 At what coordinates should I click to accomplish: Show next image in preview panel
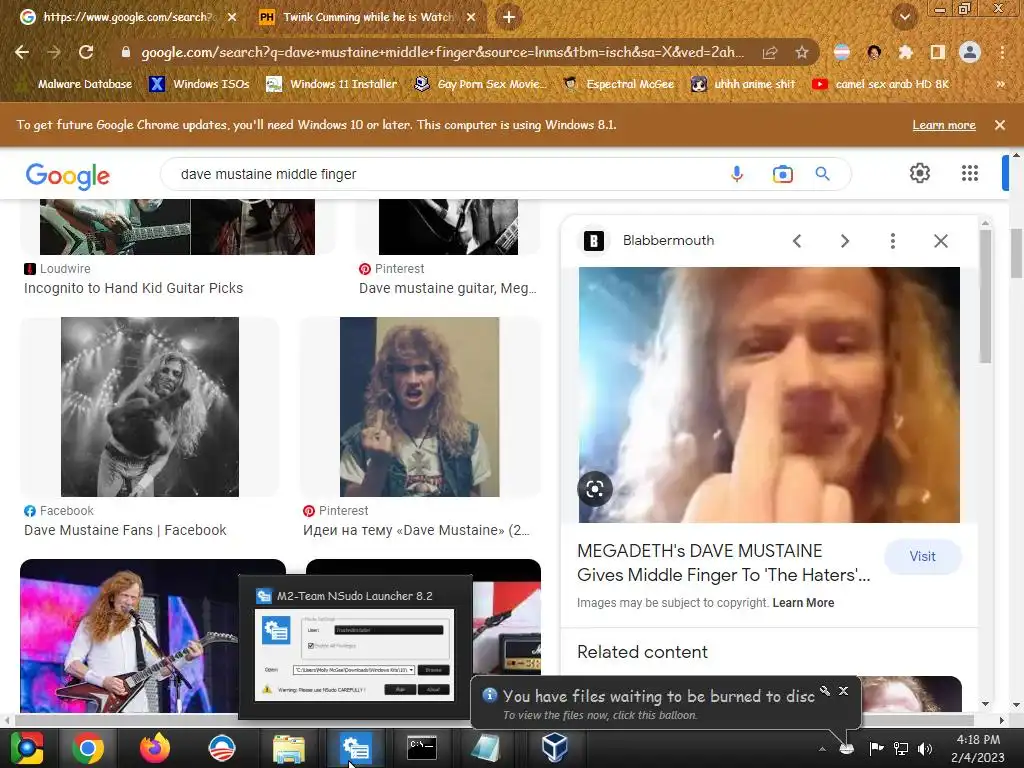(x=844, y=241)
